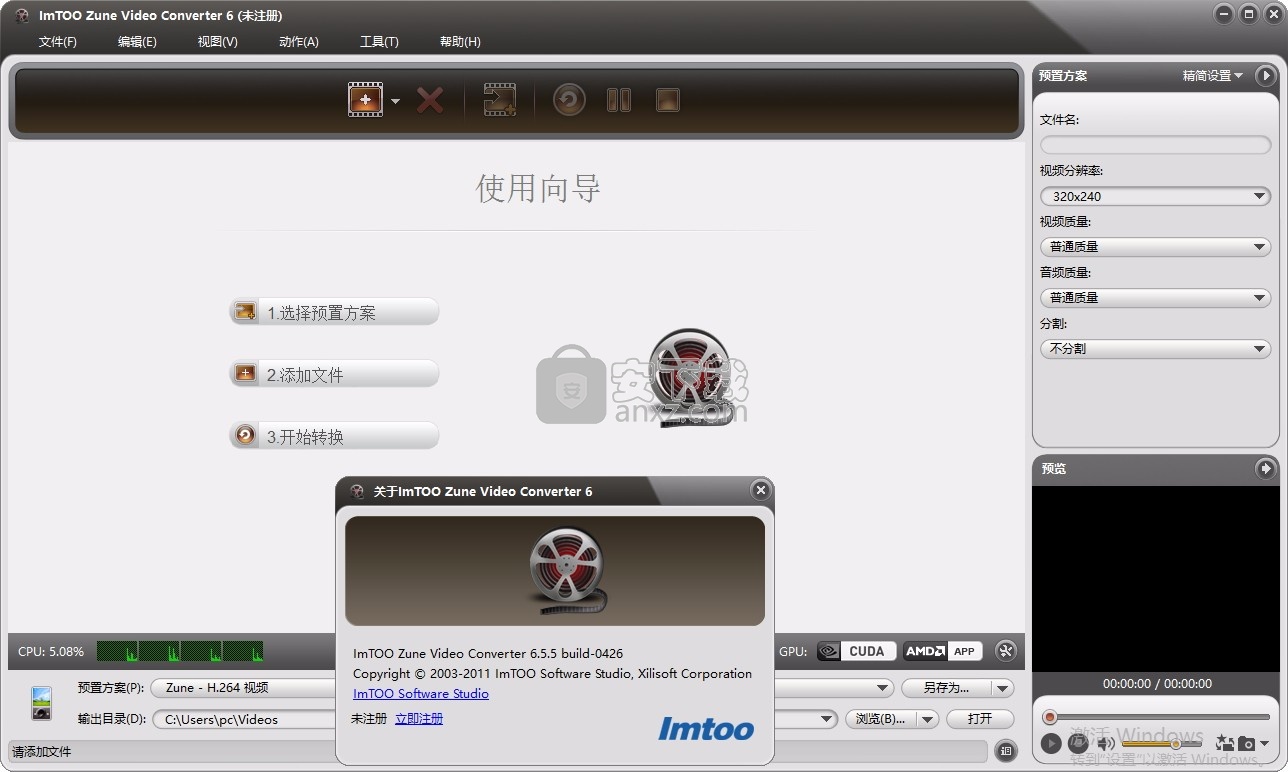Take a snapshot with the camera icon
The width and height of the screenshot is (1288, 772).
pyautogui.click(x=1246, y=743)
